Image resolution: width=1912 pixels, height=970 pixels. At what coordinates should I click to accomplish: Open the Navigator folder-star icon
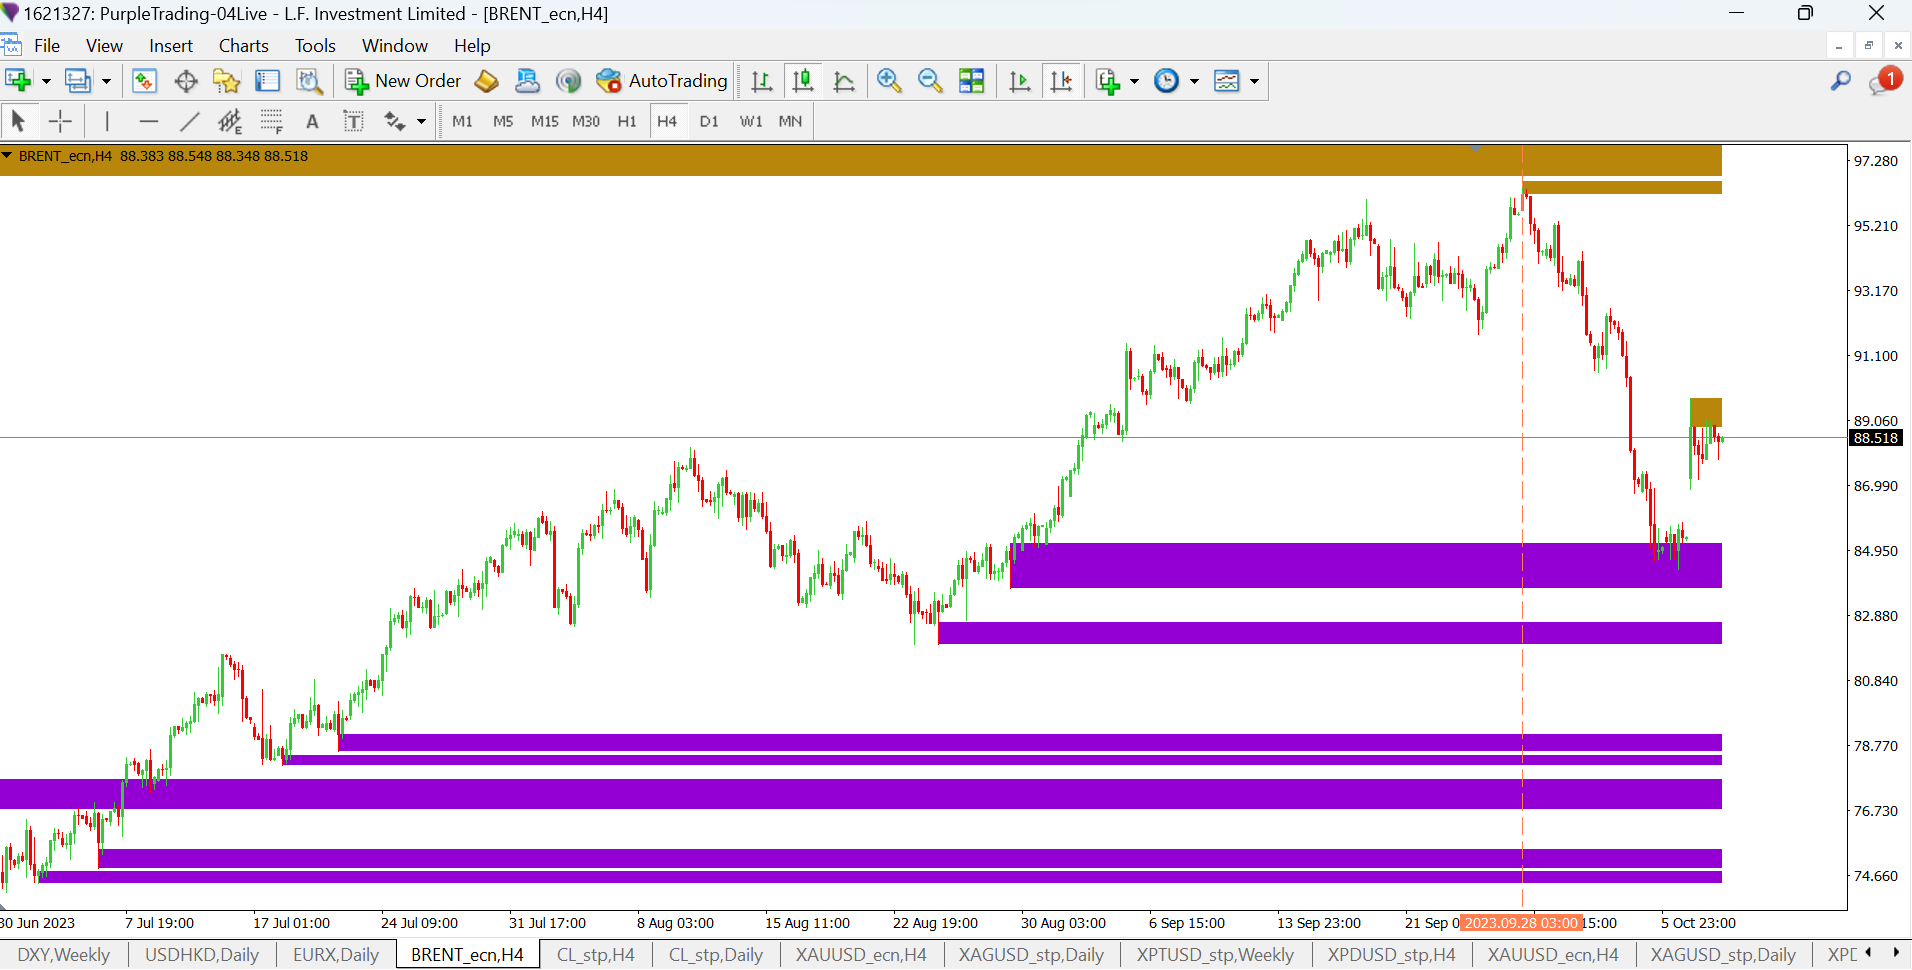[x=227, y=81]
